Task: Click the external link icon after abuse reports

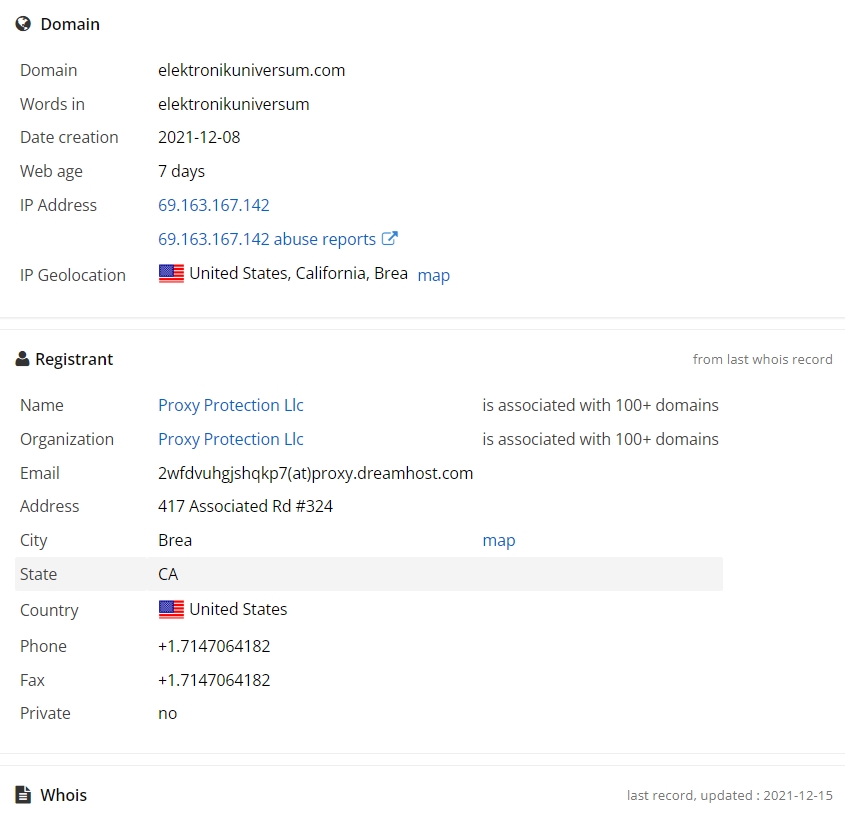Action: pos(390,238)
